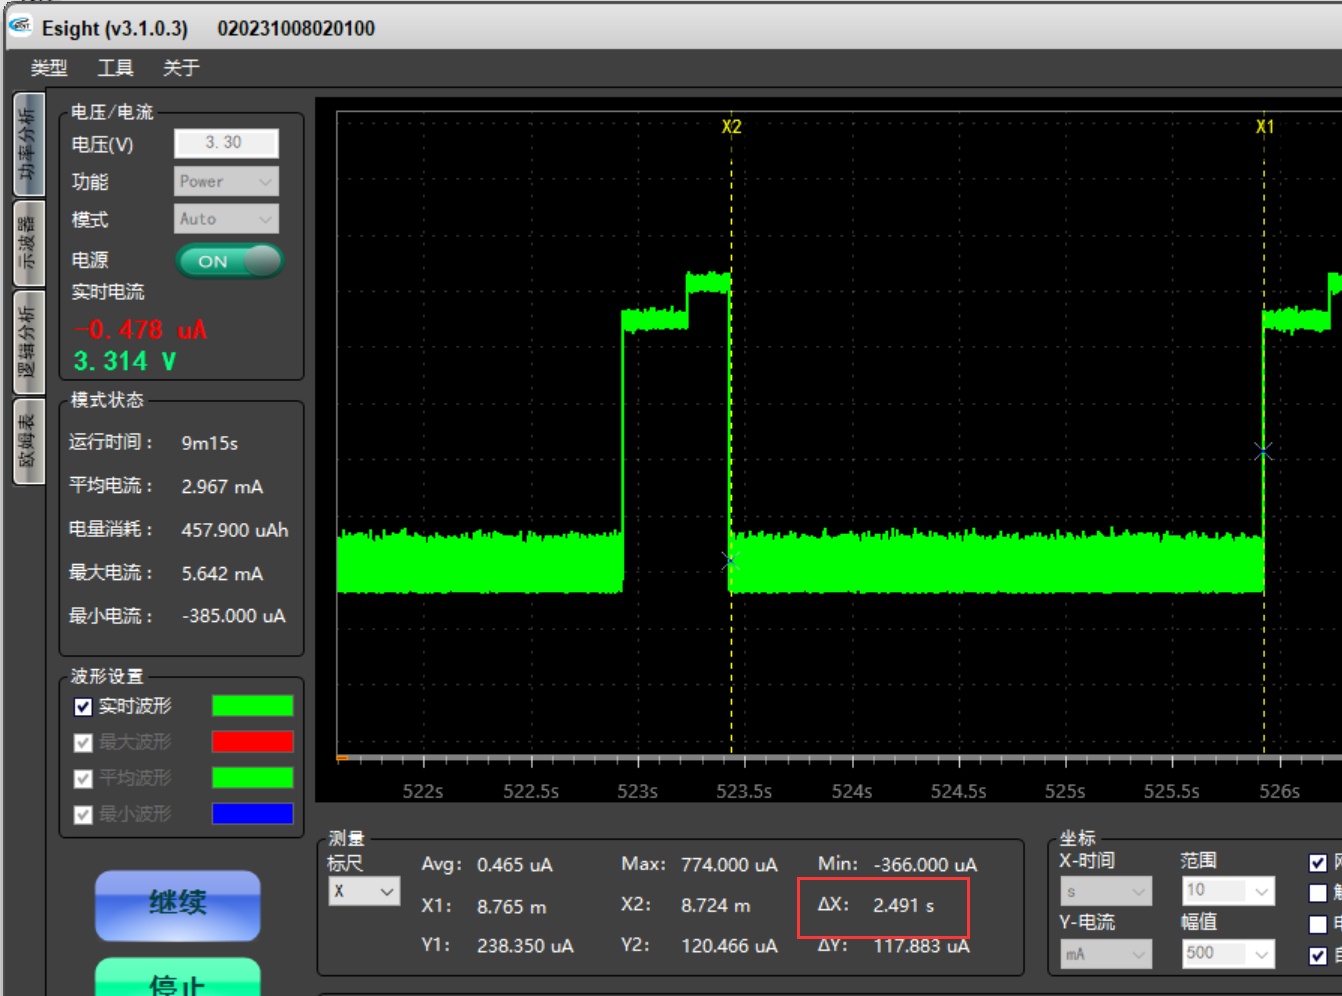Click the 电压(V) input field showing 3.30
Screen dimensions: 1342x996
[x=226, y=143]
